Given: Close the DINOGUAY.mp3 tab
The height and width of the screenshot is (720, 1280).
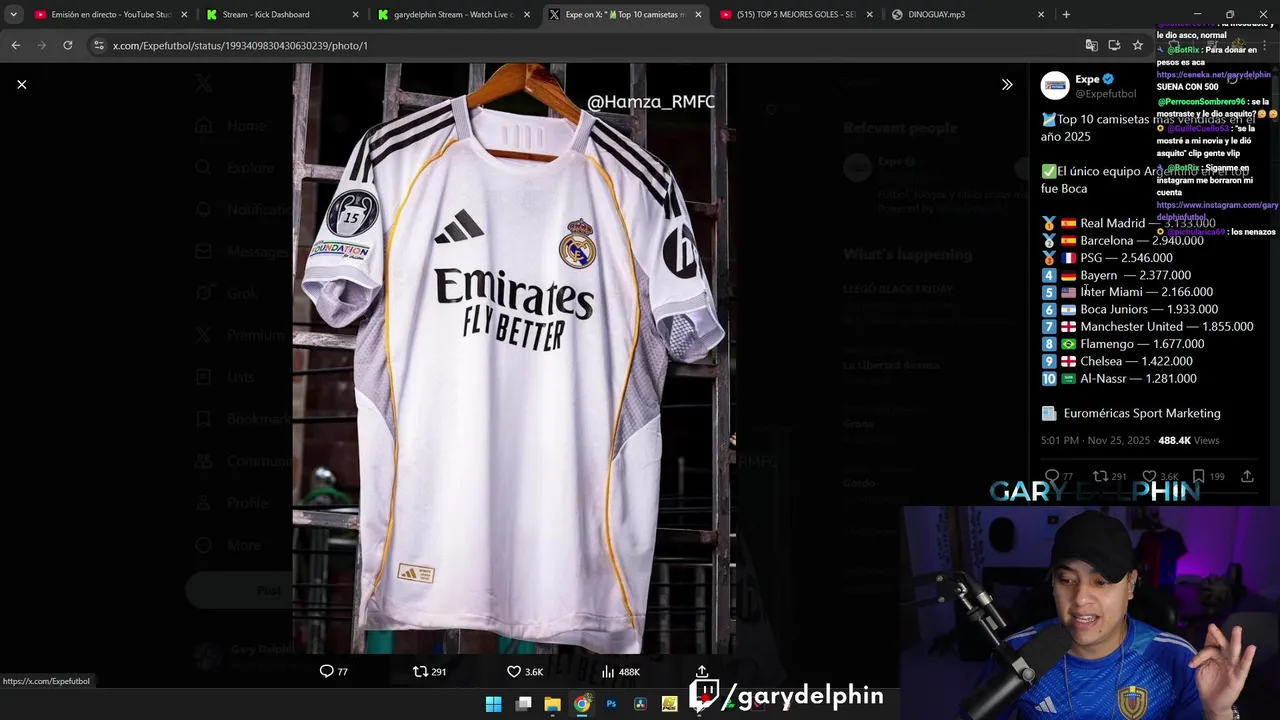Looking at the screenshot, I should (x=1041, y=14).
